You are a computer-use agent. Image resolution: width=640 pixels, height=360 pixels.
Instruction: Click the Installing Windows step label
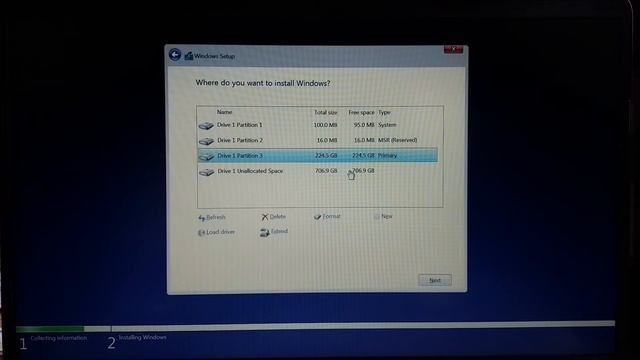click(x=142, y=337)
